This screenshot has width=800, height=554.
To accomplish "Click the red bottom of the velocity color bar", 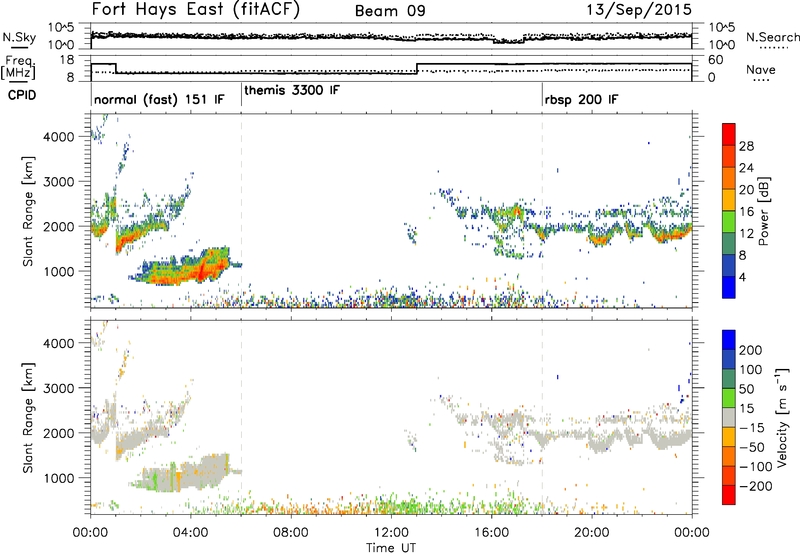I will pos(729,495).
